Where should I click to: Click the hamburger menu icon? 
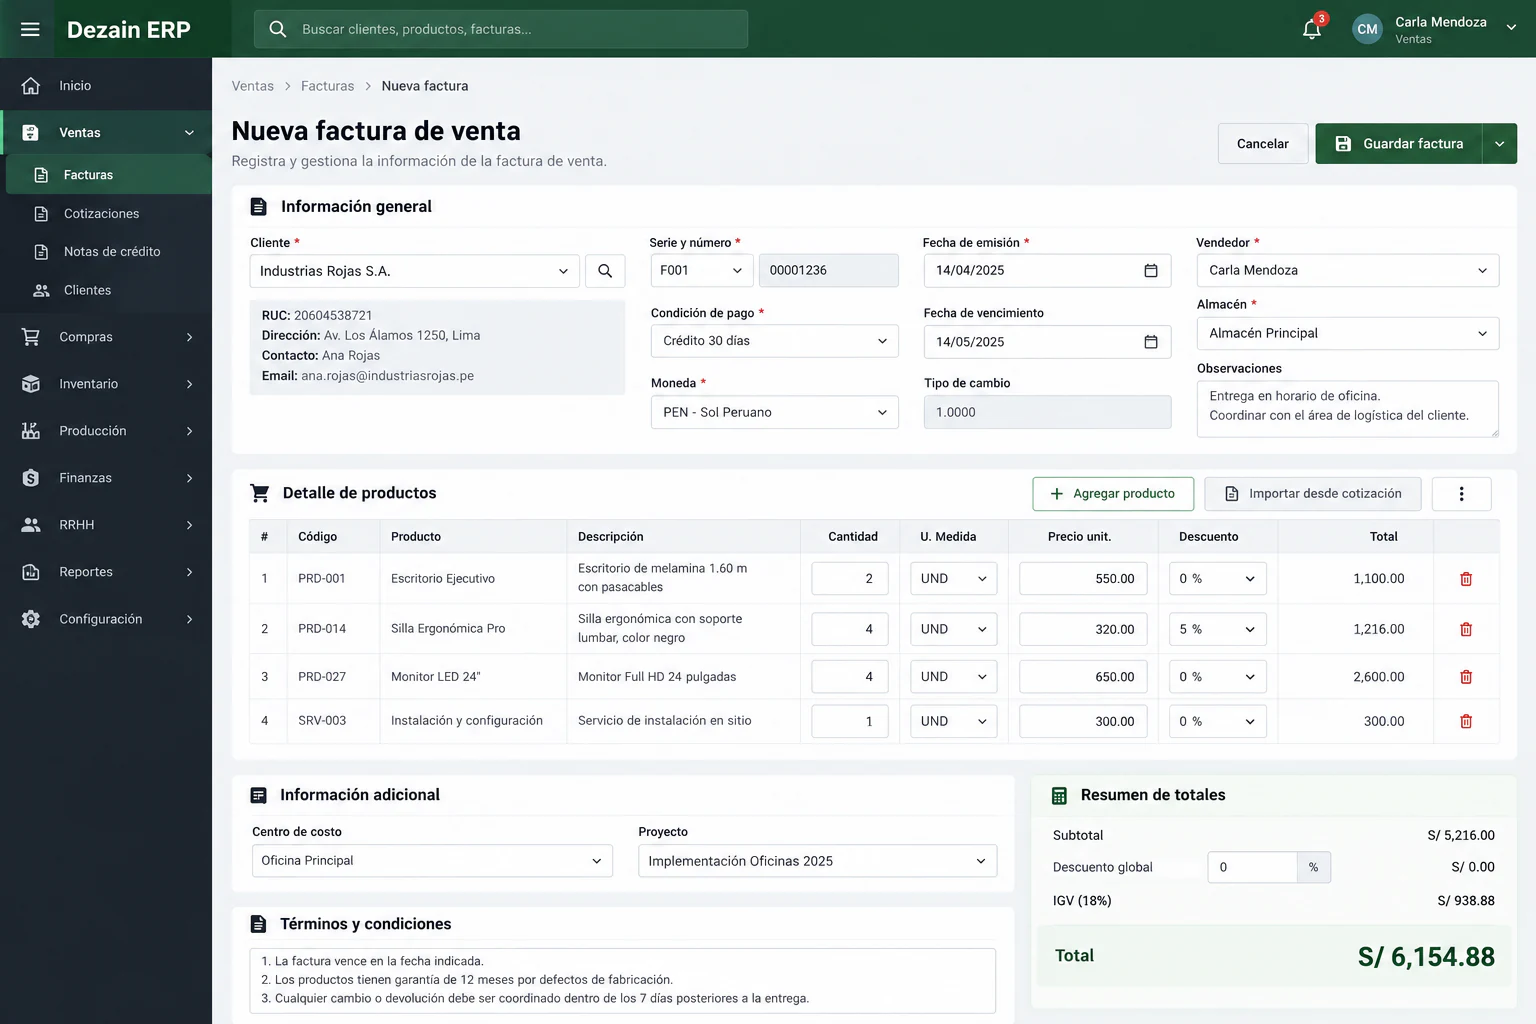[x=30, y=29]
